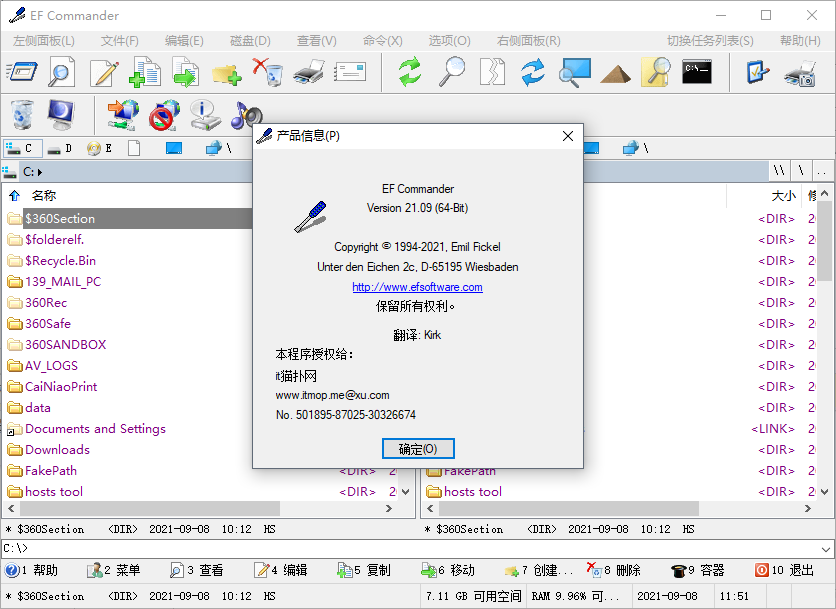836x609 pixels.
Task: Click the pyramid icon in the toolbar
Action: (615, 72)
